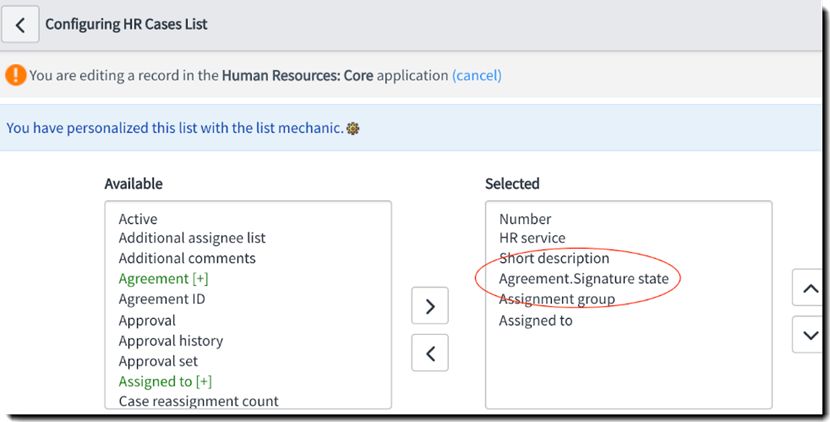Click the personalized list message link

[175, 128]
